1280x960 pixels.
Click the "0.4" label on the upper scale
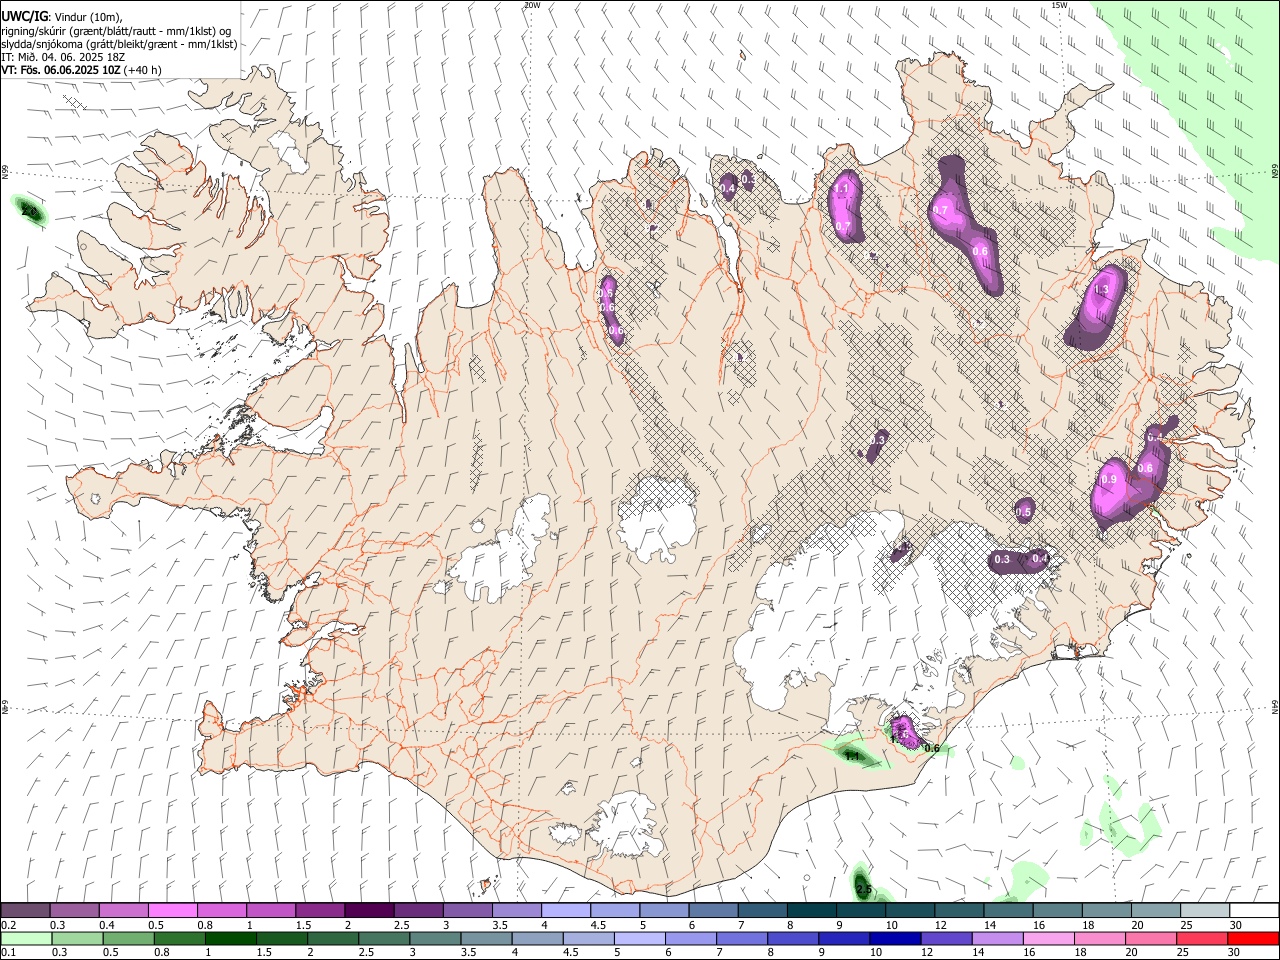point(107,925)
